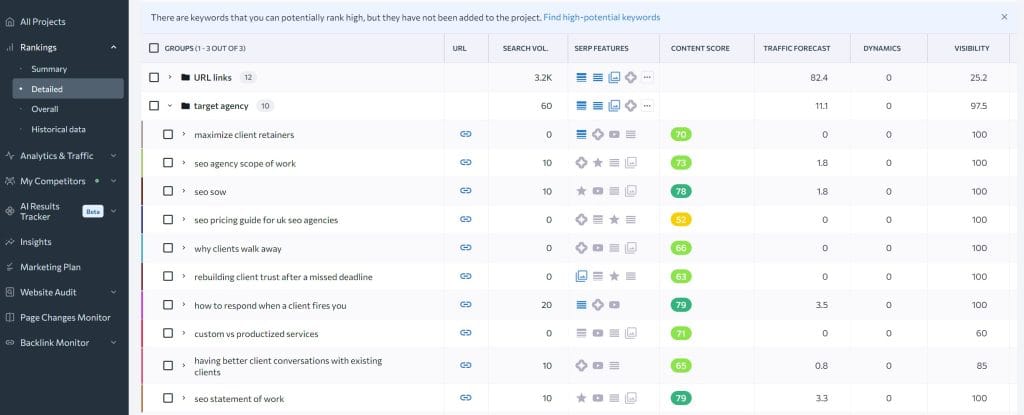This screenshot has width=1024, height=415.
Task: Check the URL links group checkbox
Action: click(x=154, y=77)
